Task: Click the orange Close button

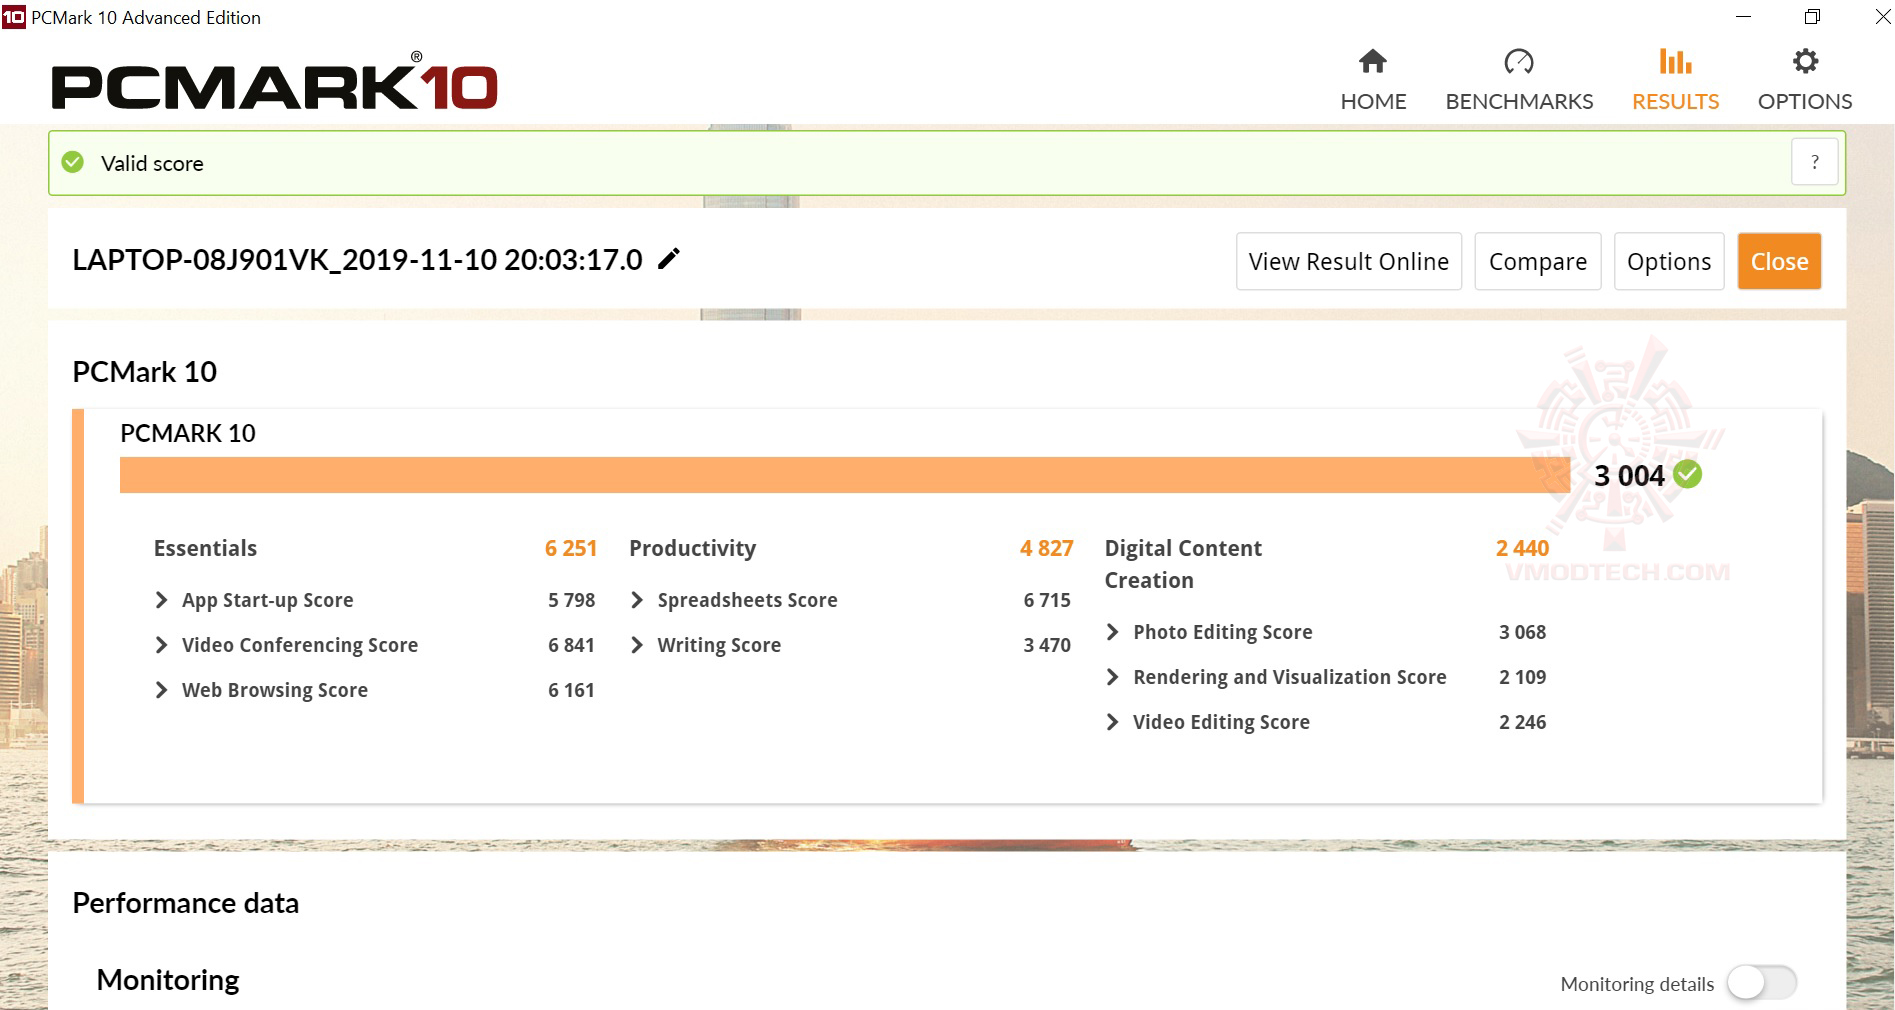Action: (x=1779, y=261)
